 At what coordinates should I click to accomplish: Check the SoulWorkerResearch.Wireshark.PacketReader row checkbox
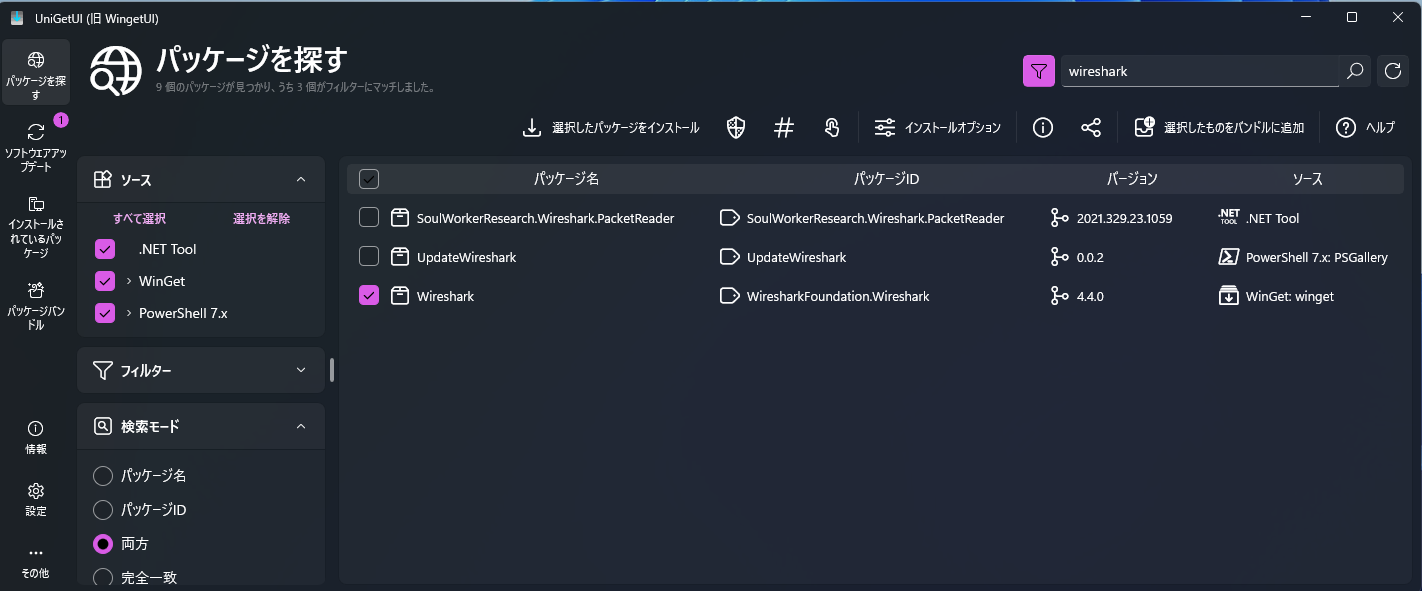369,217
